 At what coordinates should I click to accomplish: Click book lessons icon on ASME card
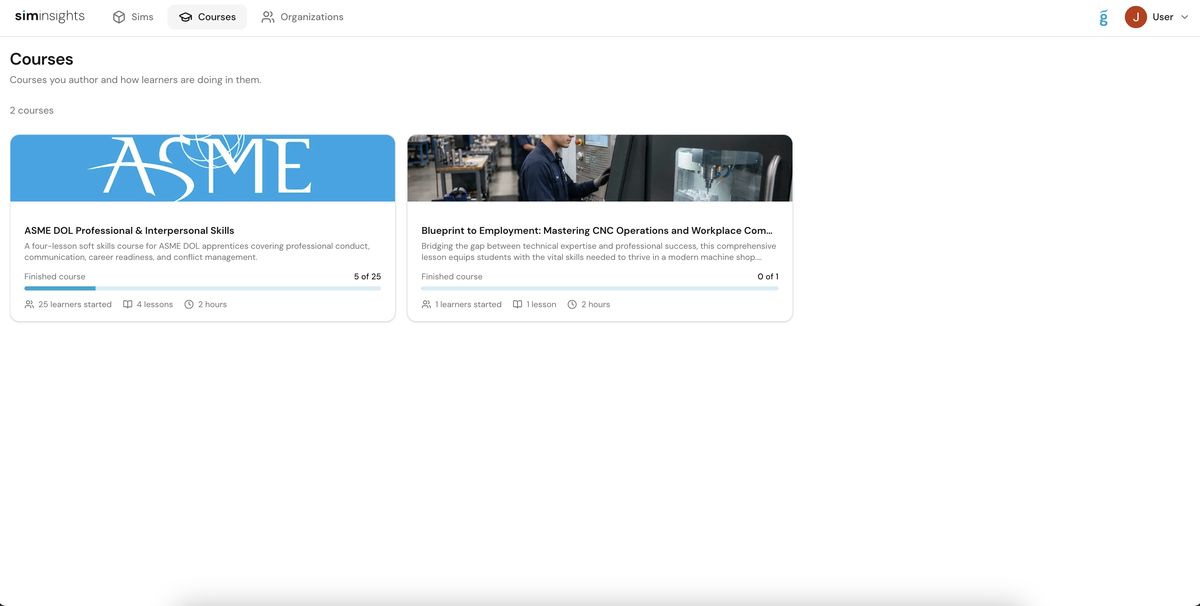coord(128,304)
